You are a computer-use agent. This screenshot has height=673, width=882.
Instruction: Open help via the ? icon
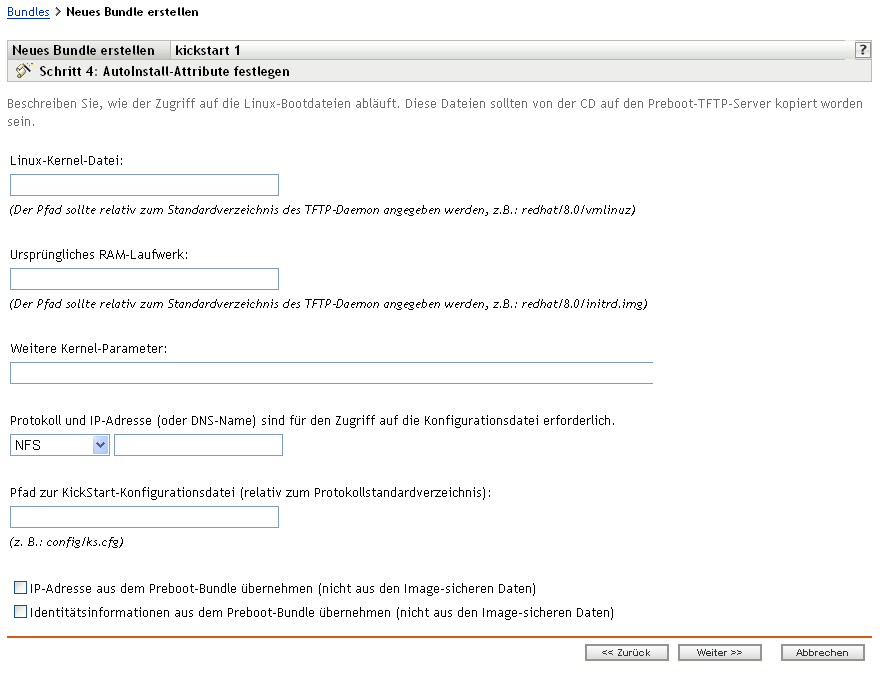pyautogui.click(x=862, y=50)
